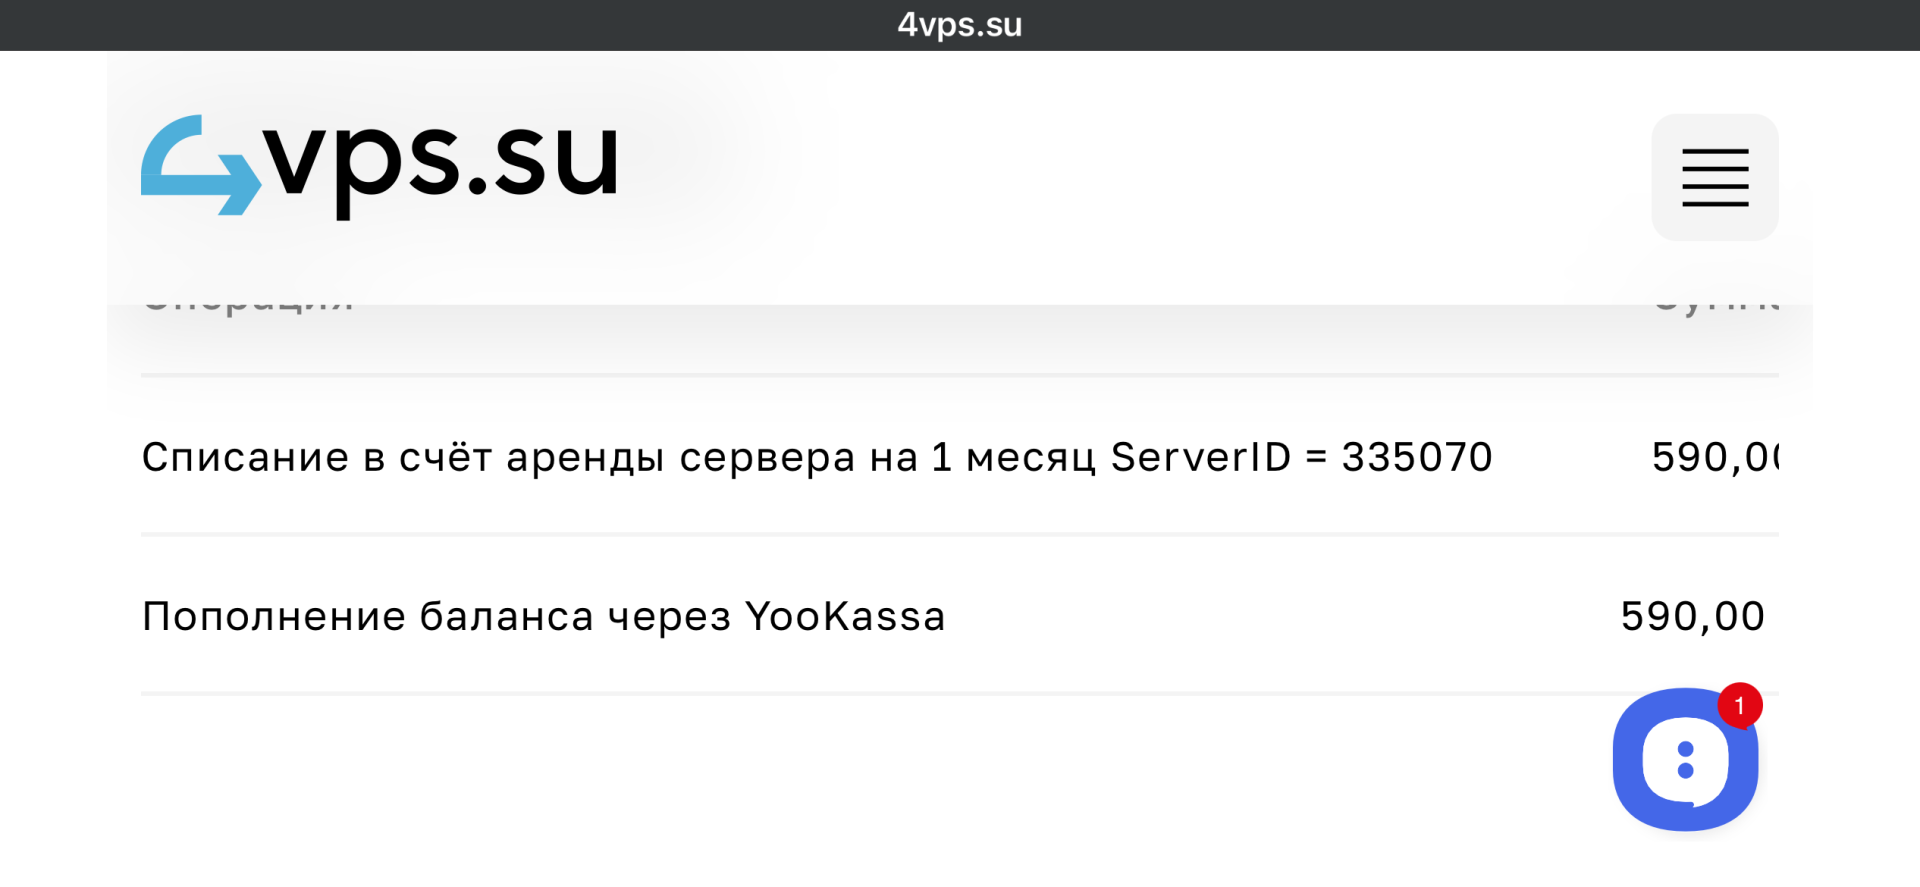Click the word "Списание" in first row
The height and width of the screenshot is (887, 1920).
coord(245,457)
